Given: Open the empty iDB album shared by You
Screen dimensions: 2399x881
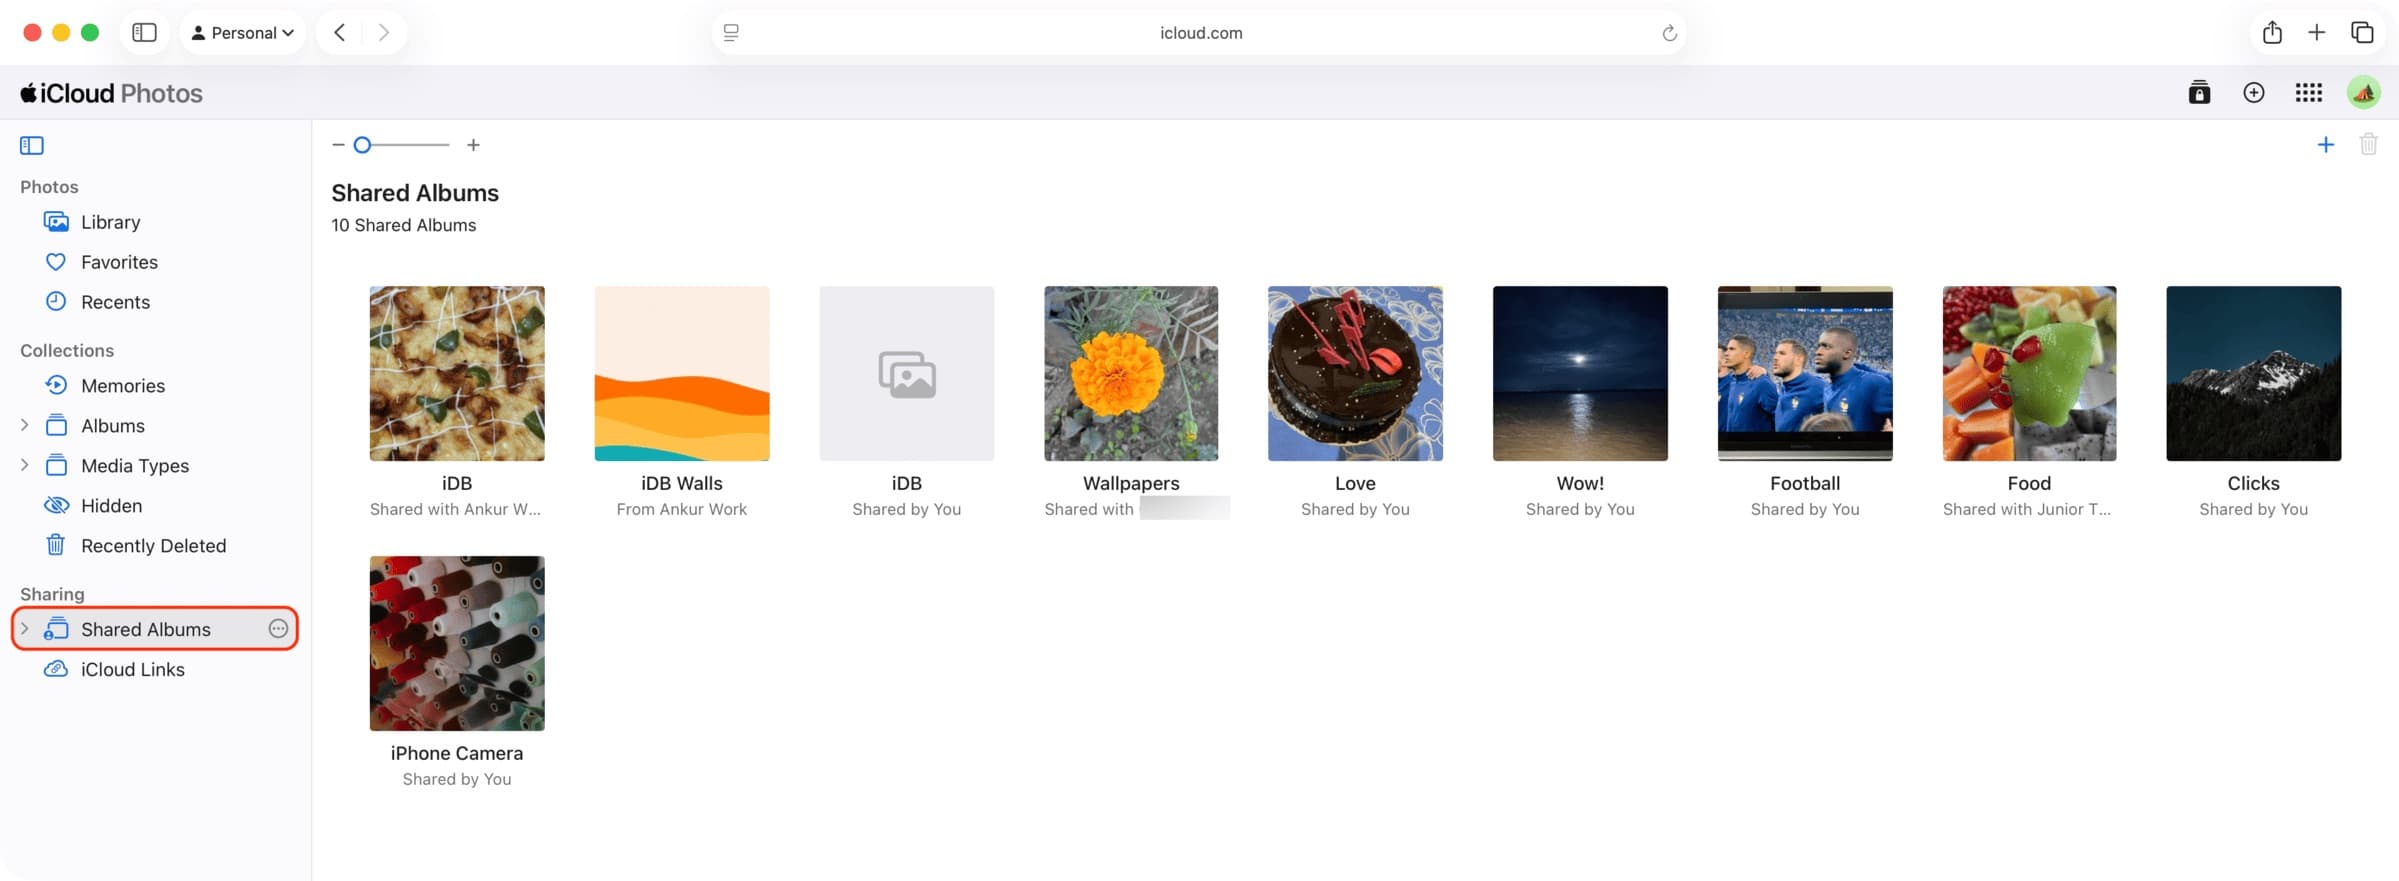Looking at the screenshot, I should coord(907,374).
